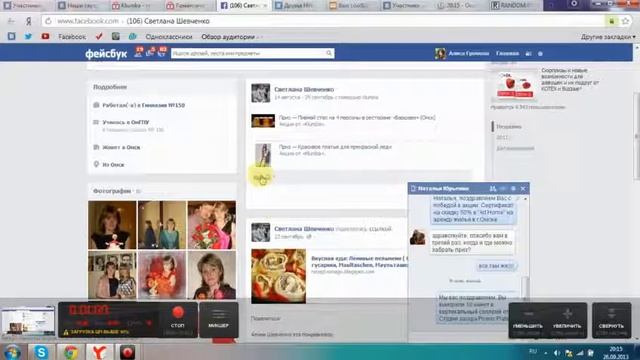
Task: Open the food post image thumbnail
Action: pyautogui.click(x=278, y=276)
